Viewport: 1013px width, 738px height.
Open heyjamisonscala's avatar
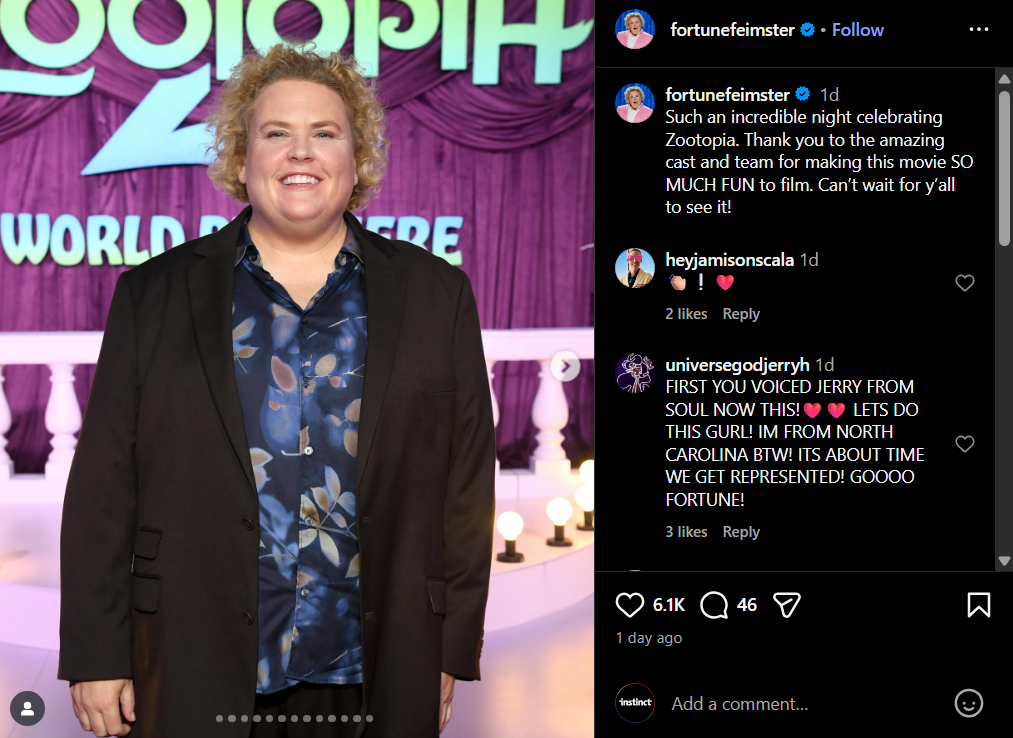coord(634,268)
